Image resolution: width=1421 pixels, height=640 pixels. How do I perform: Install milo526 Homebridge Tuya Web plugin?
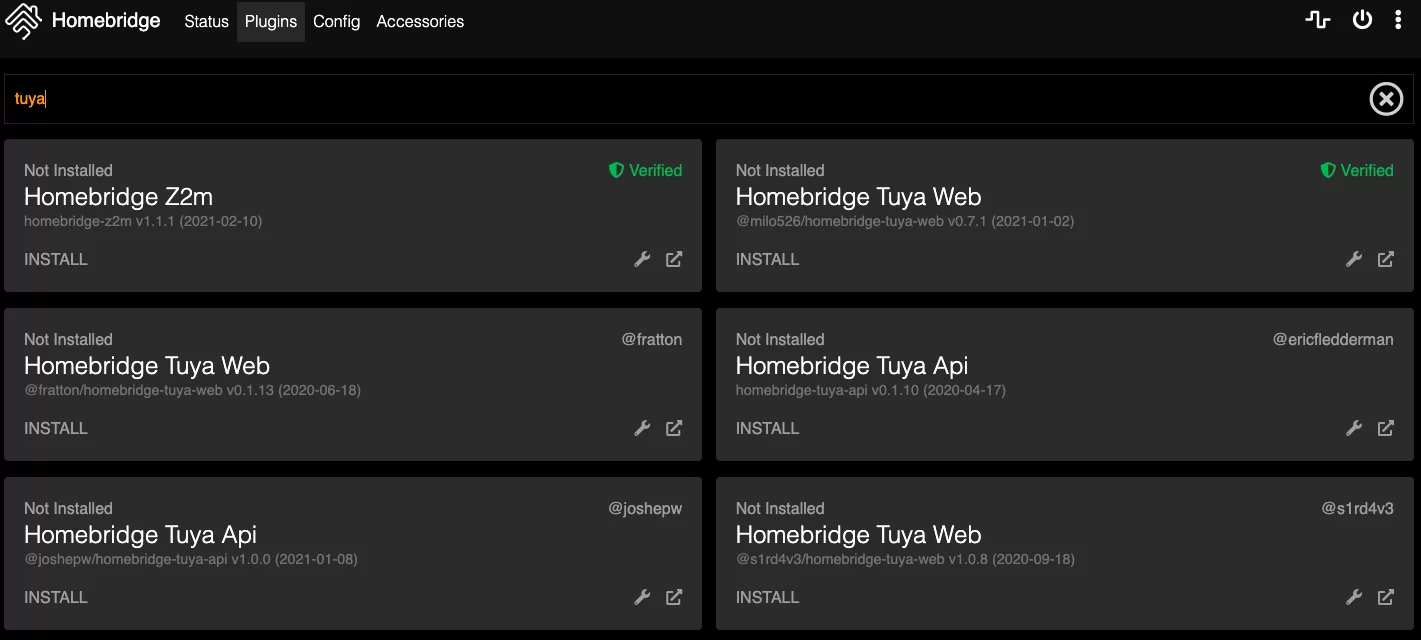pyautogui.click(x=767, y=259)
